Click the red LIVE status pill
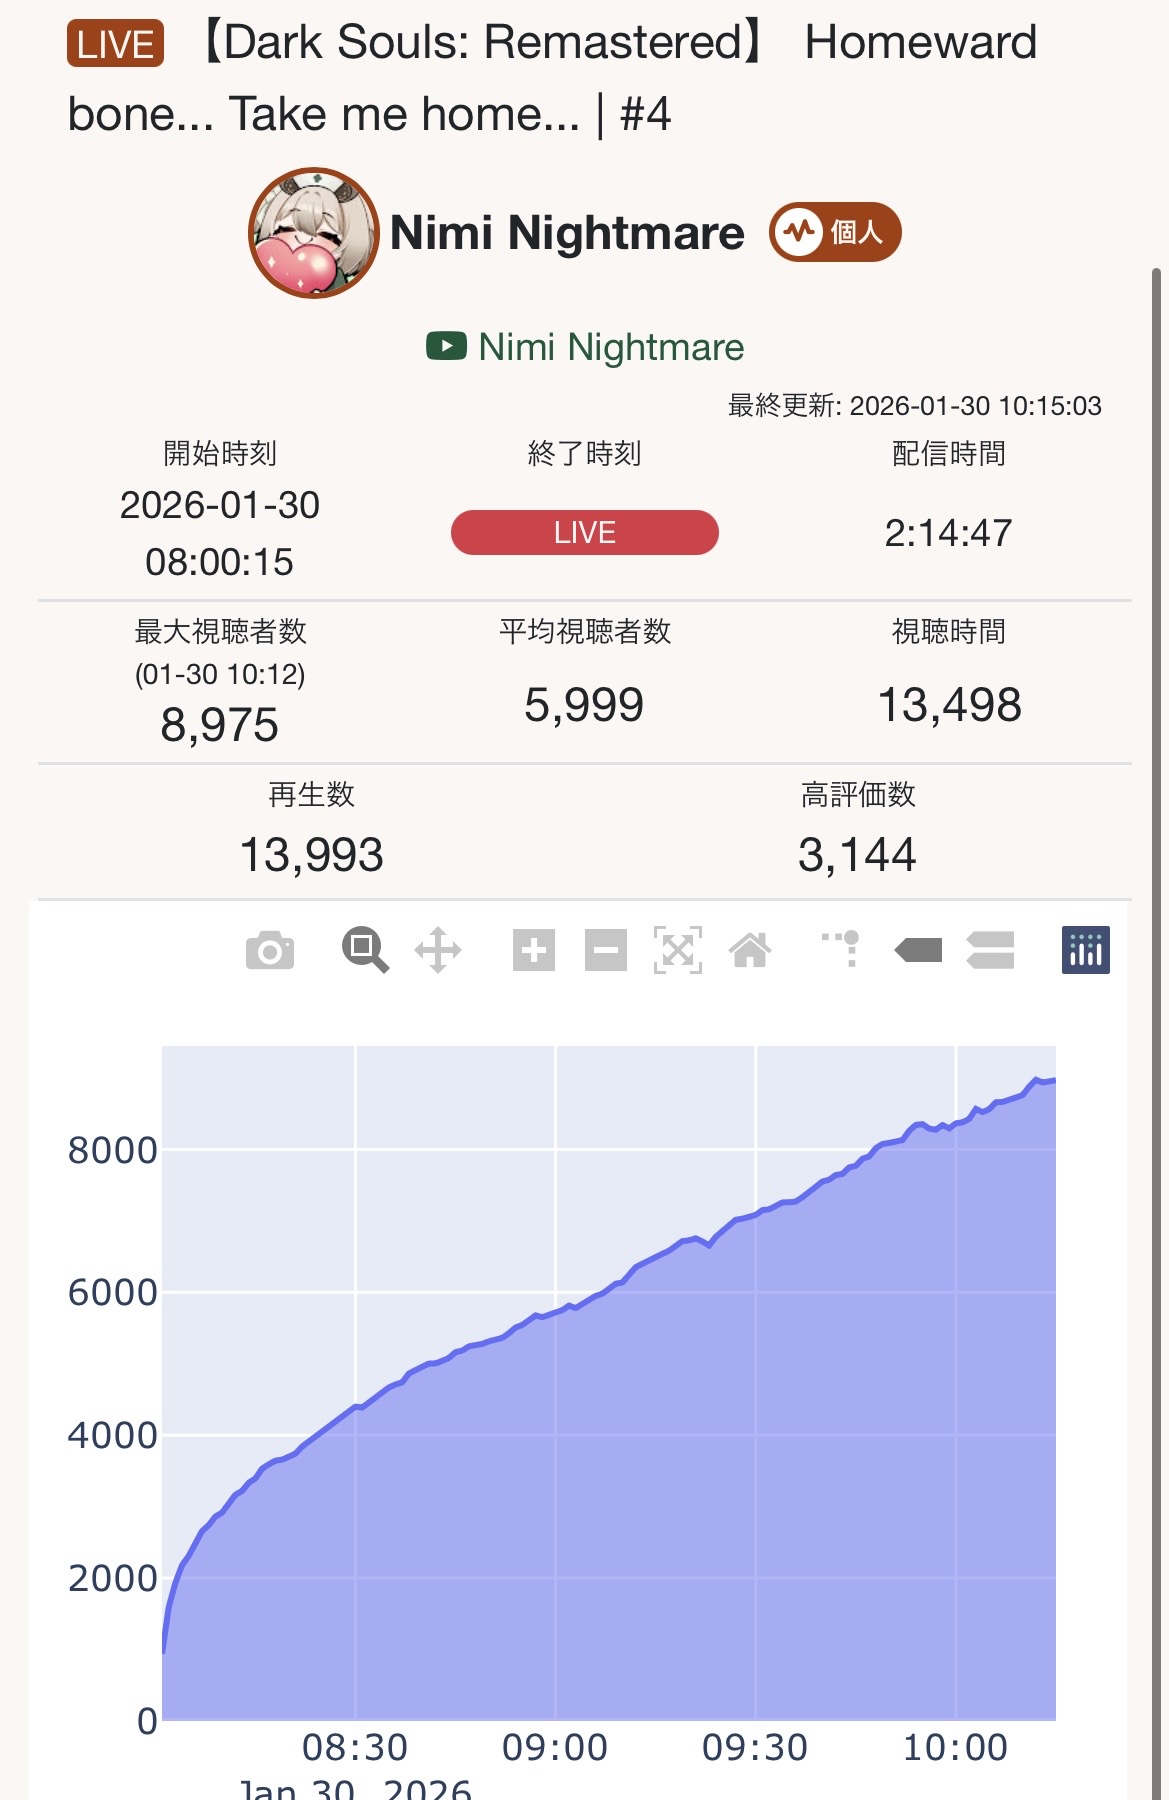 [585, 532]
